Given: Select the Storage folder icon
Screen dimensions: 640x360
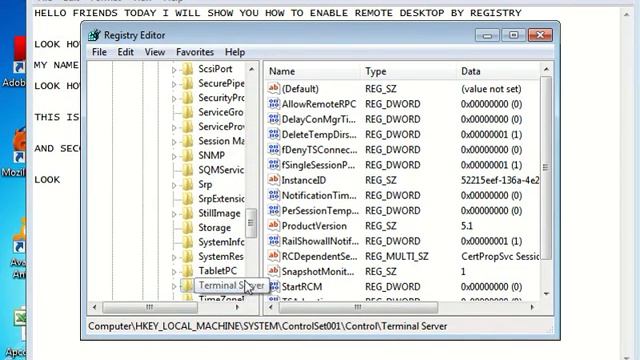Looking at the screenshot, I should pos(187,228).
